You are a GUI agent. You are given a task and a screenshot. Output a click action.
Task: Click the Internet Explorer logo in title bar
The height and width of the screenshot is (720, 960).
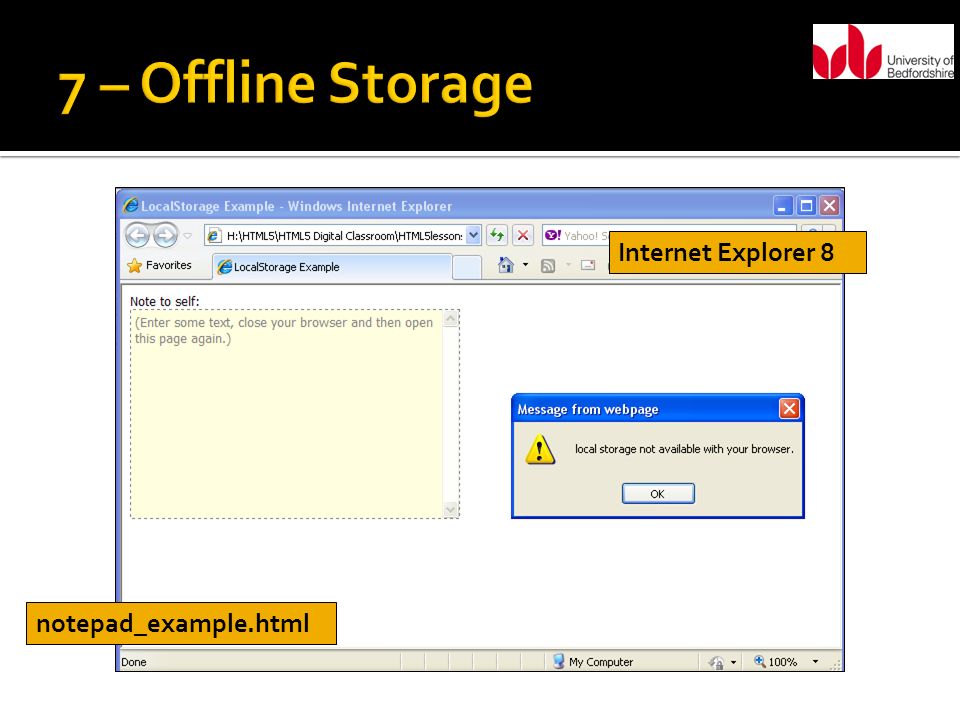[x=130, y=206]
